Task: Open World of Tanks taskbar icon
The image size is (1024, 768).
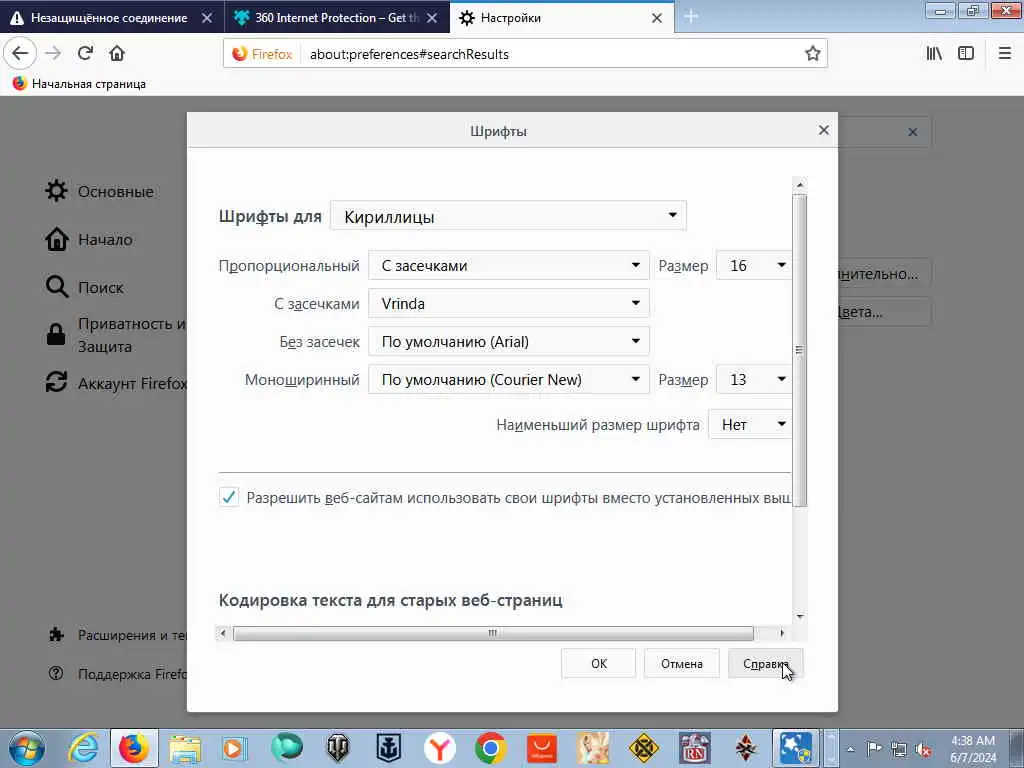Action: (338, 748)
